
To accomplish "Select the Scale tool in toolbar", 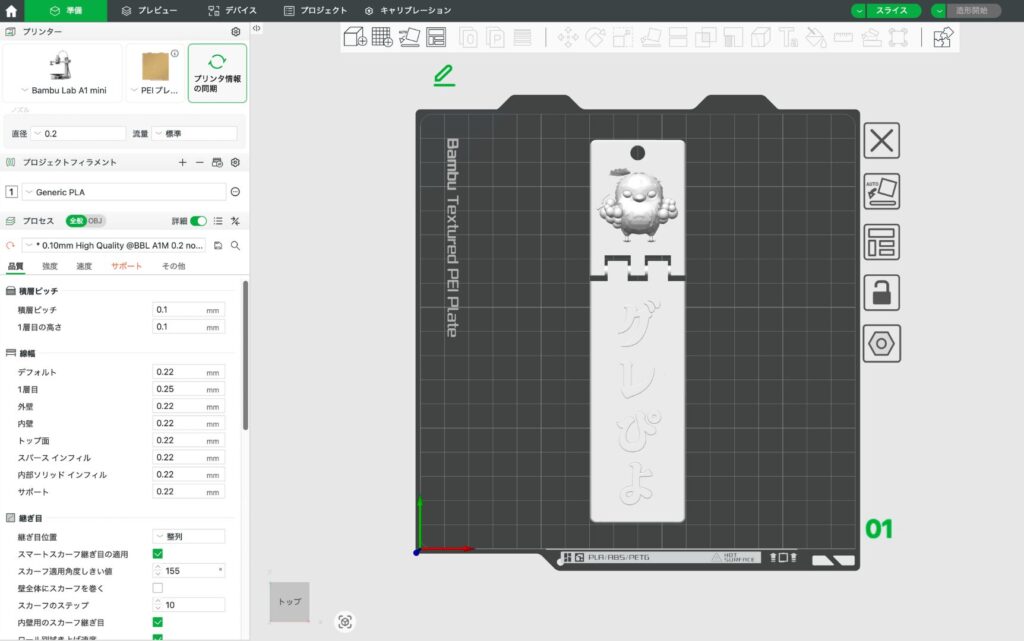I will click(623, 37).
